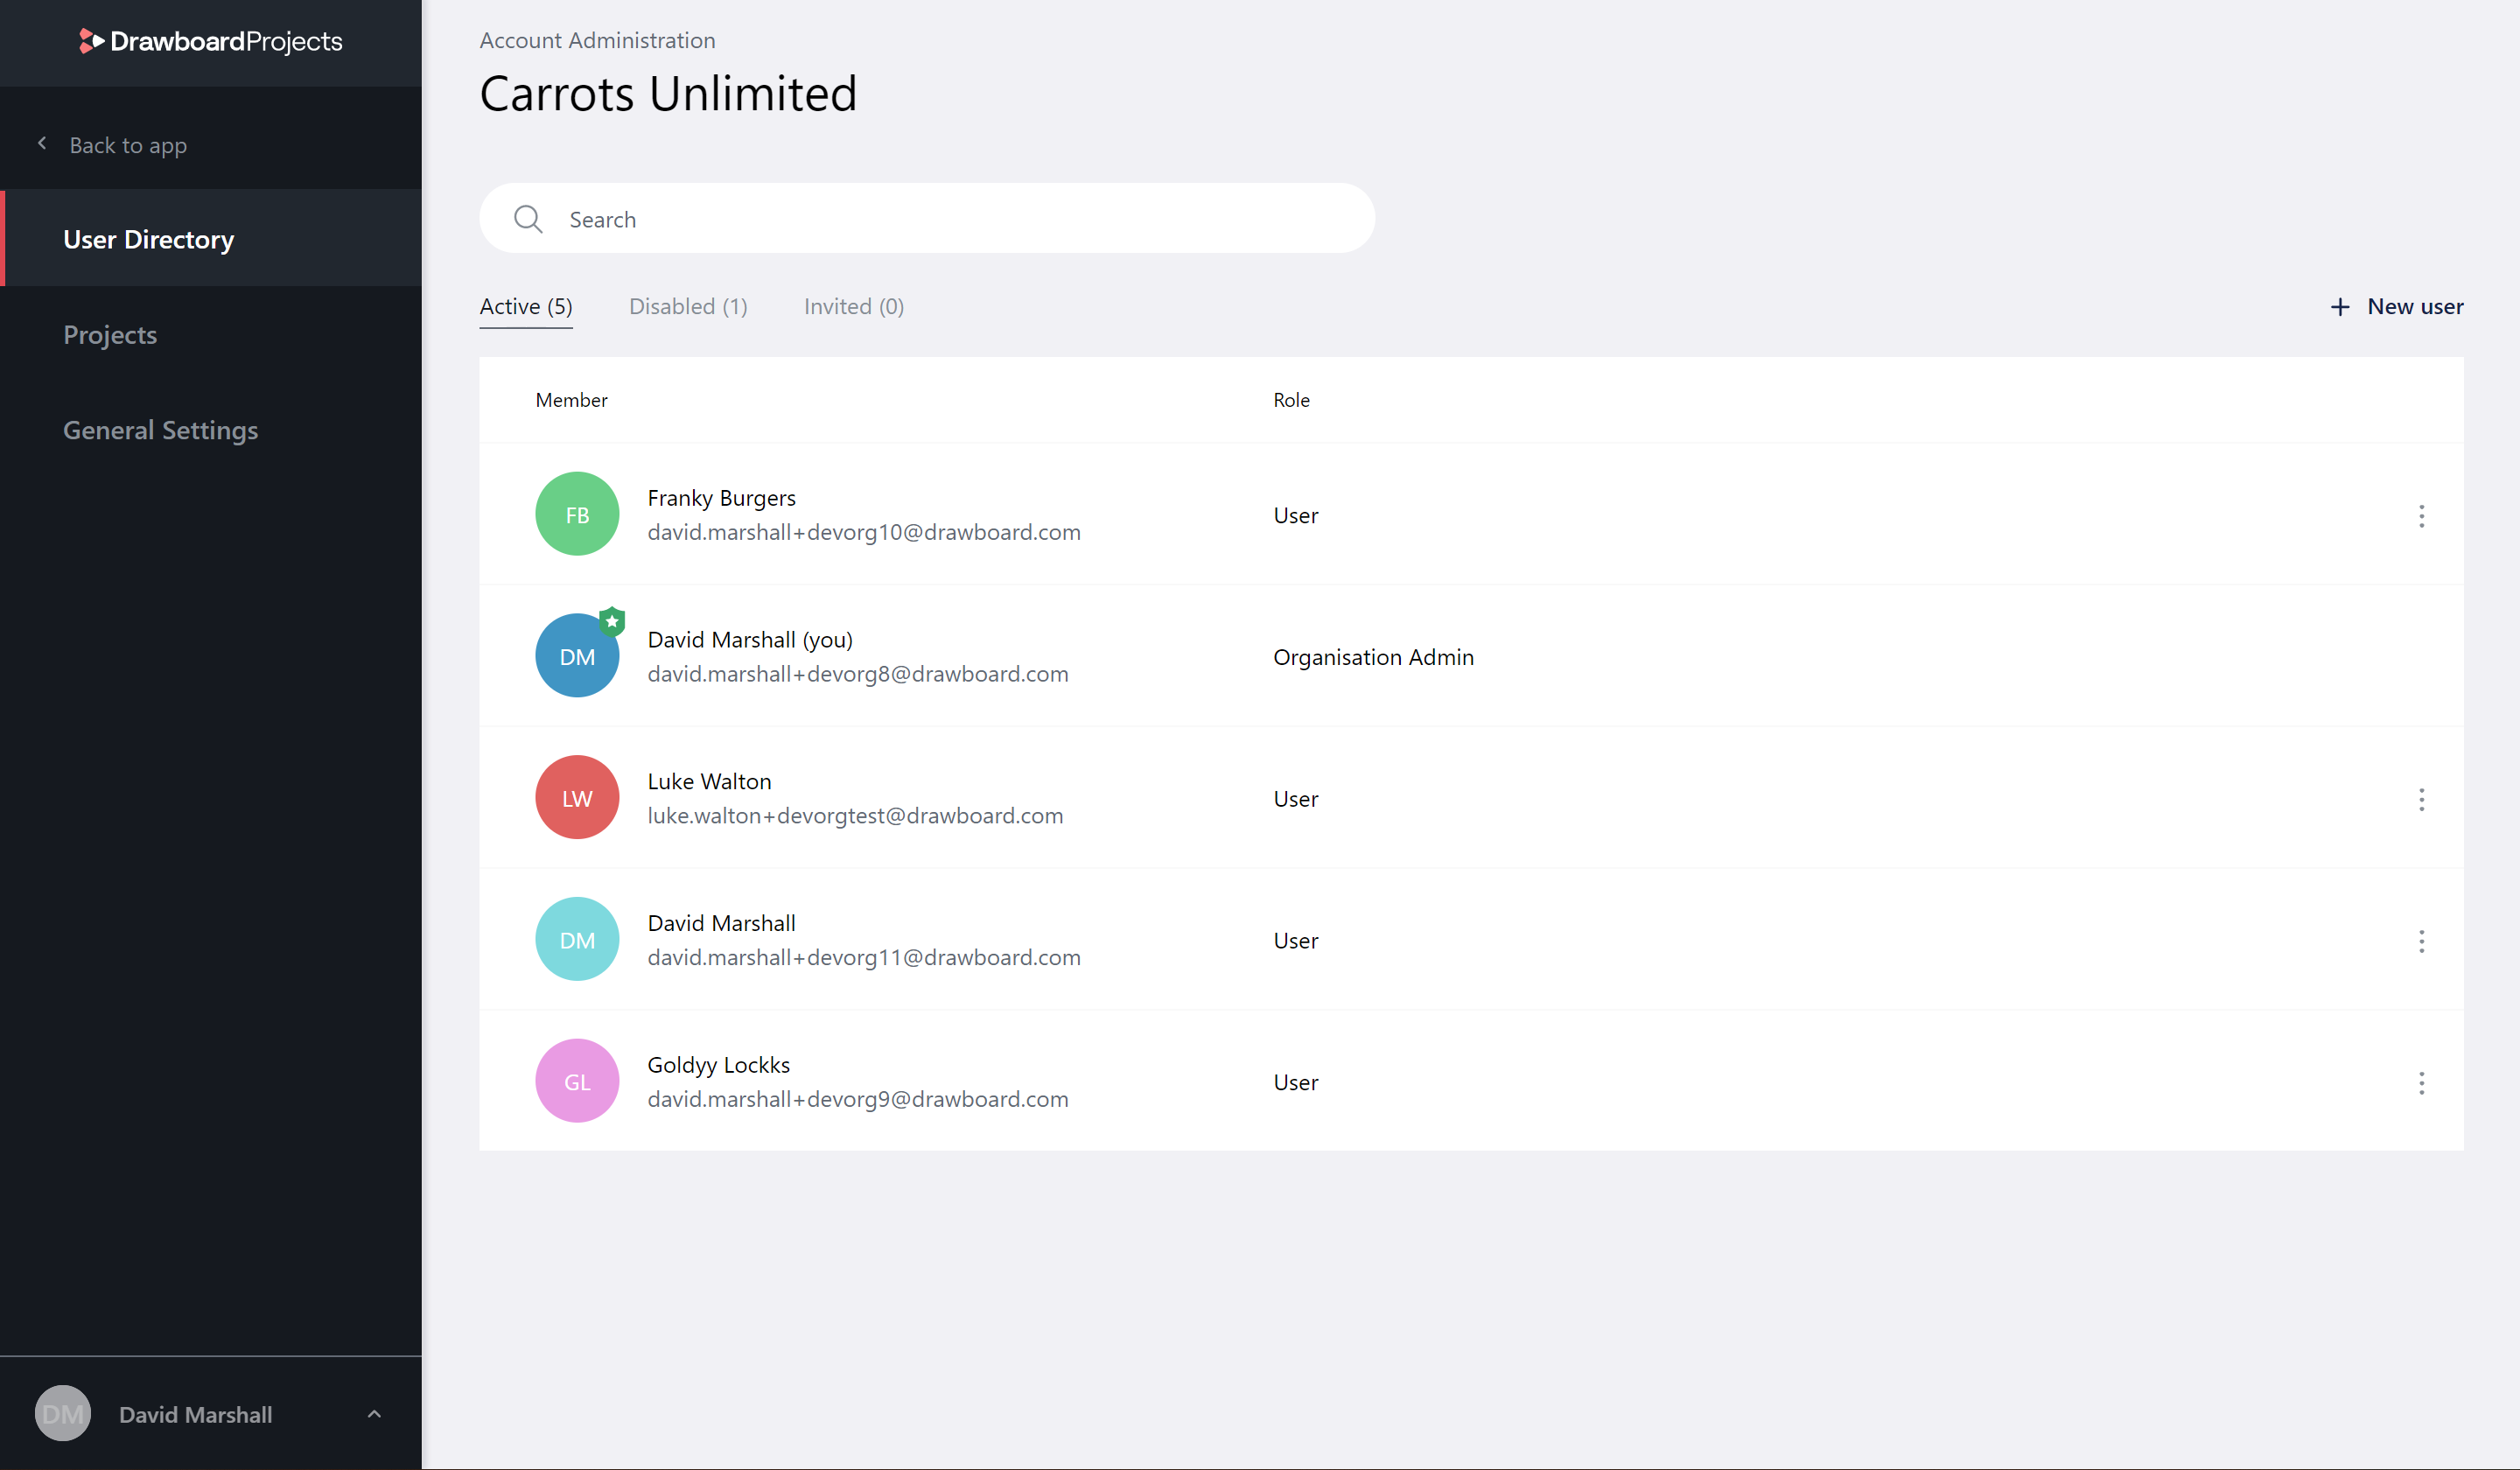Click the Drawboard Projects logo
Viewport: 2520px width, 1470px height.
click(209, 42)
